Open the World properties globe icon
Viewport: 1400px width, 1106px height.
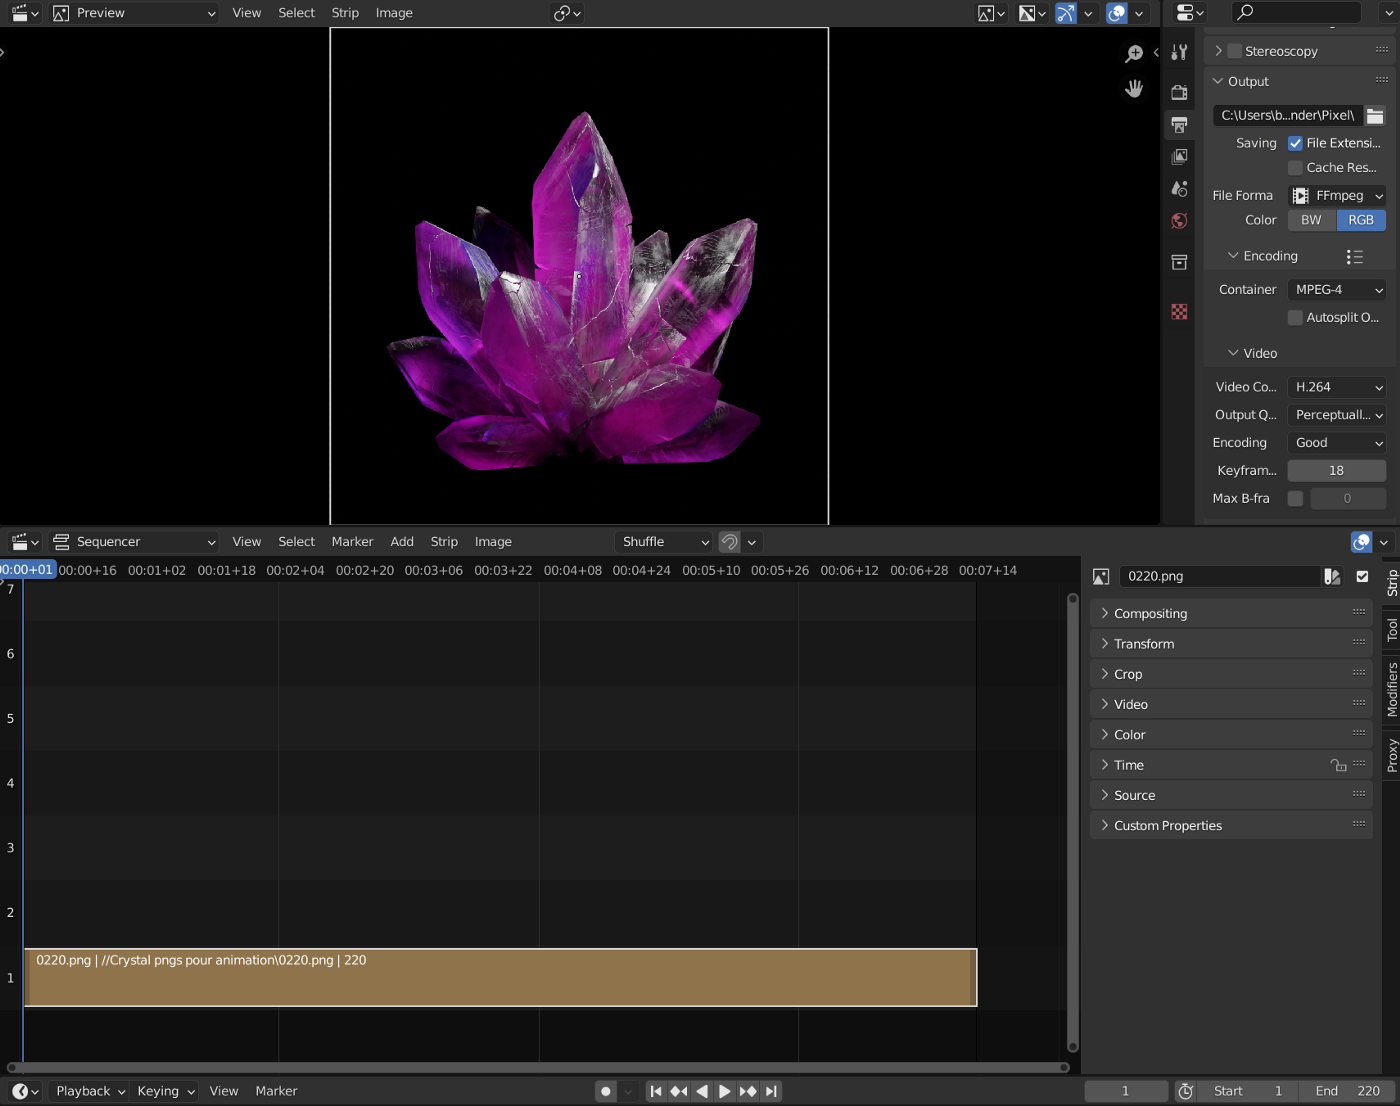click(x=1180, y=221)
